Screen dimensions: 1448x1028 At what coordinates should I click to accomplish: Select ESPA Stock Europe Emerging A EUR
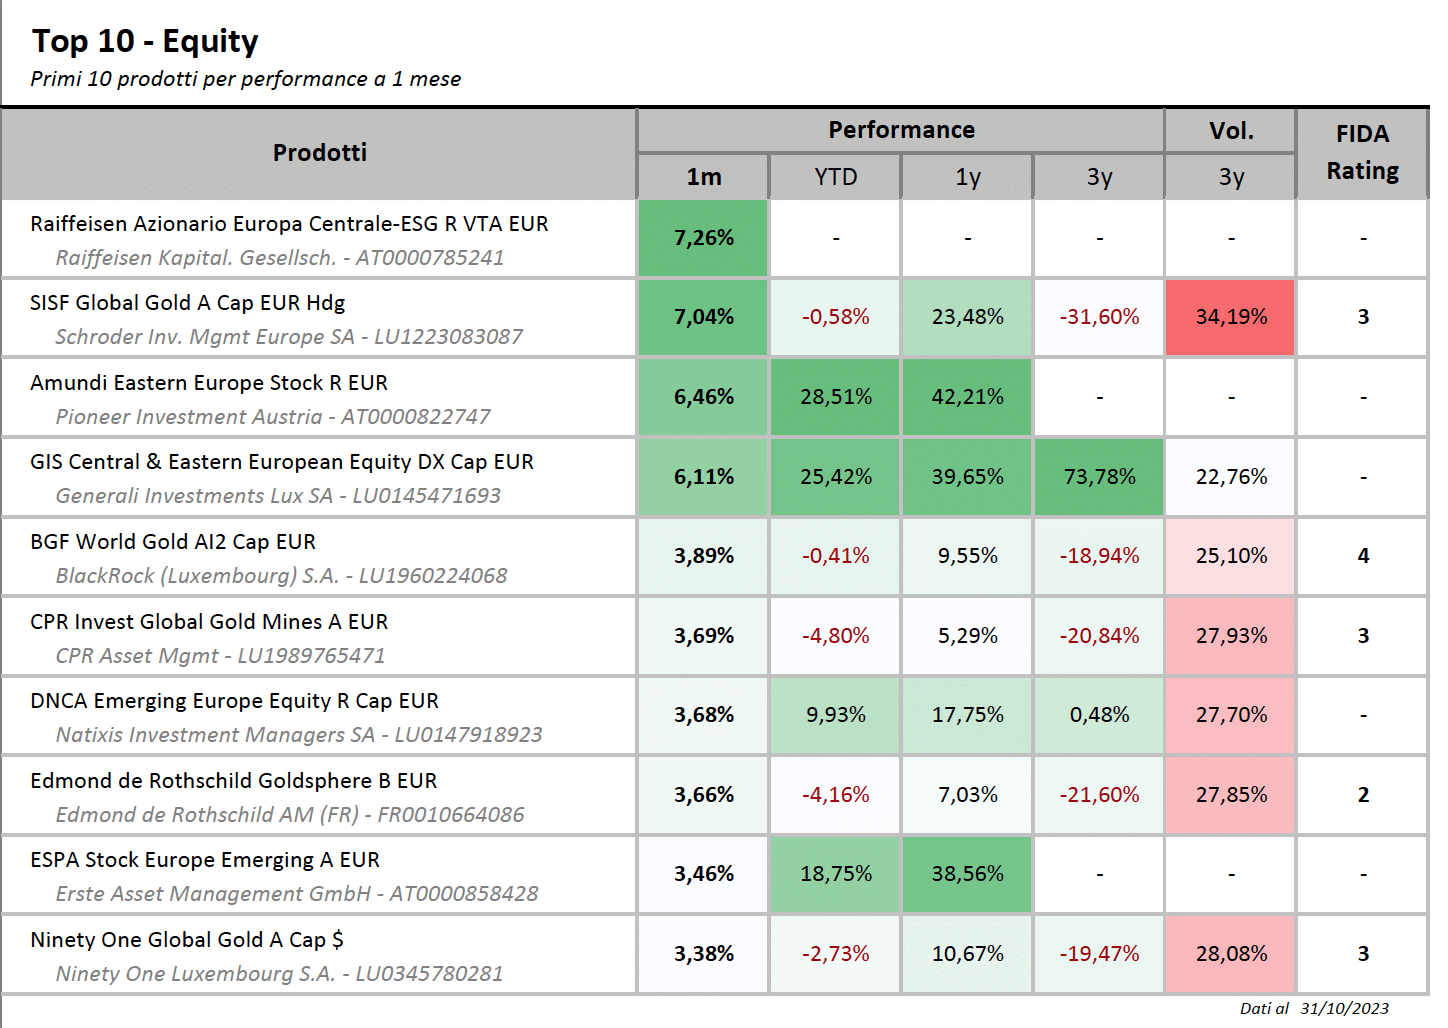click(205, 860)
